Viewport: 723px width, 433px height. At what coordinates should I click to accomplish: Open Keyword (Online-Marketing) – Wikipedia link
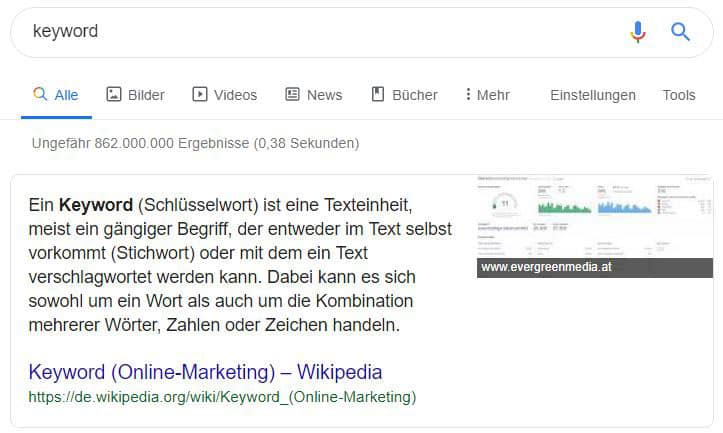205,372
